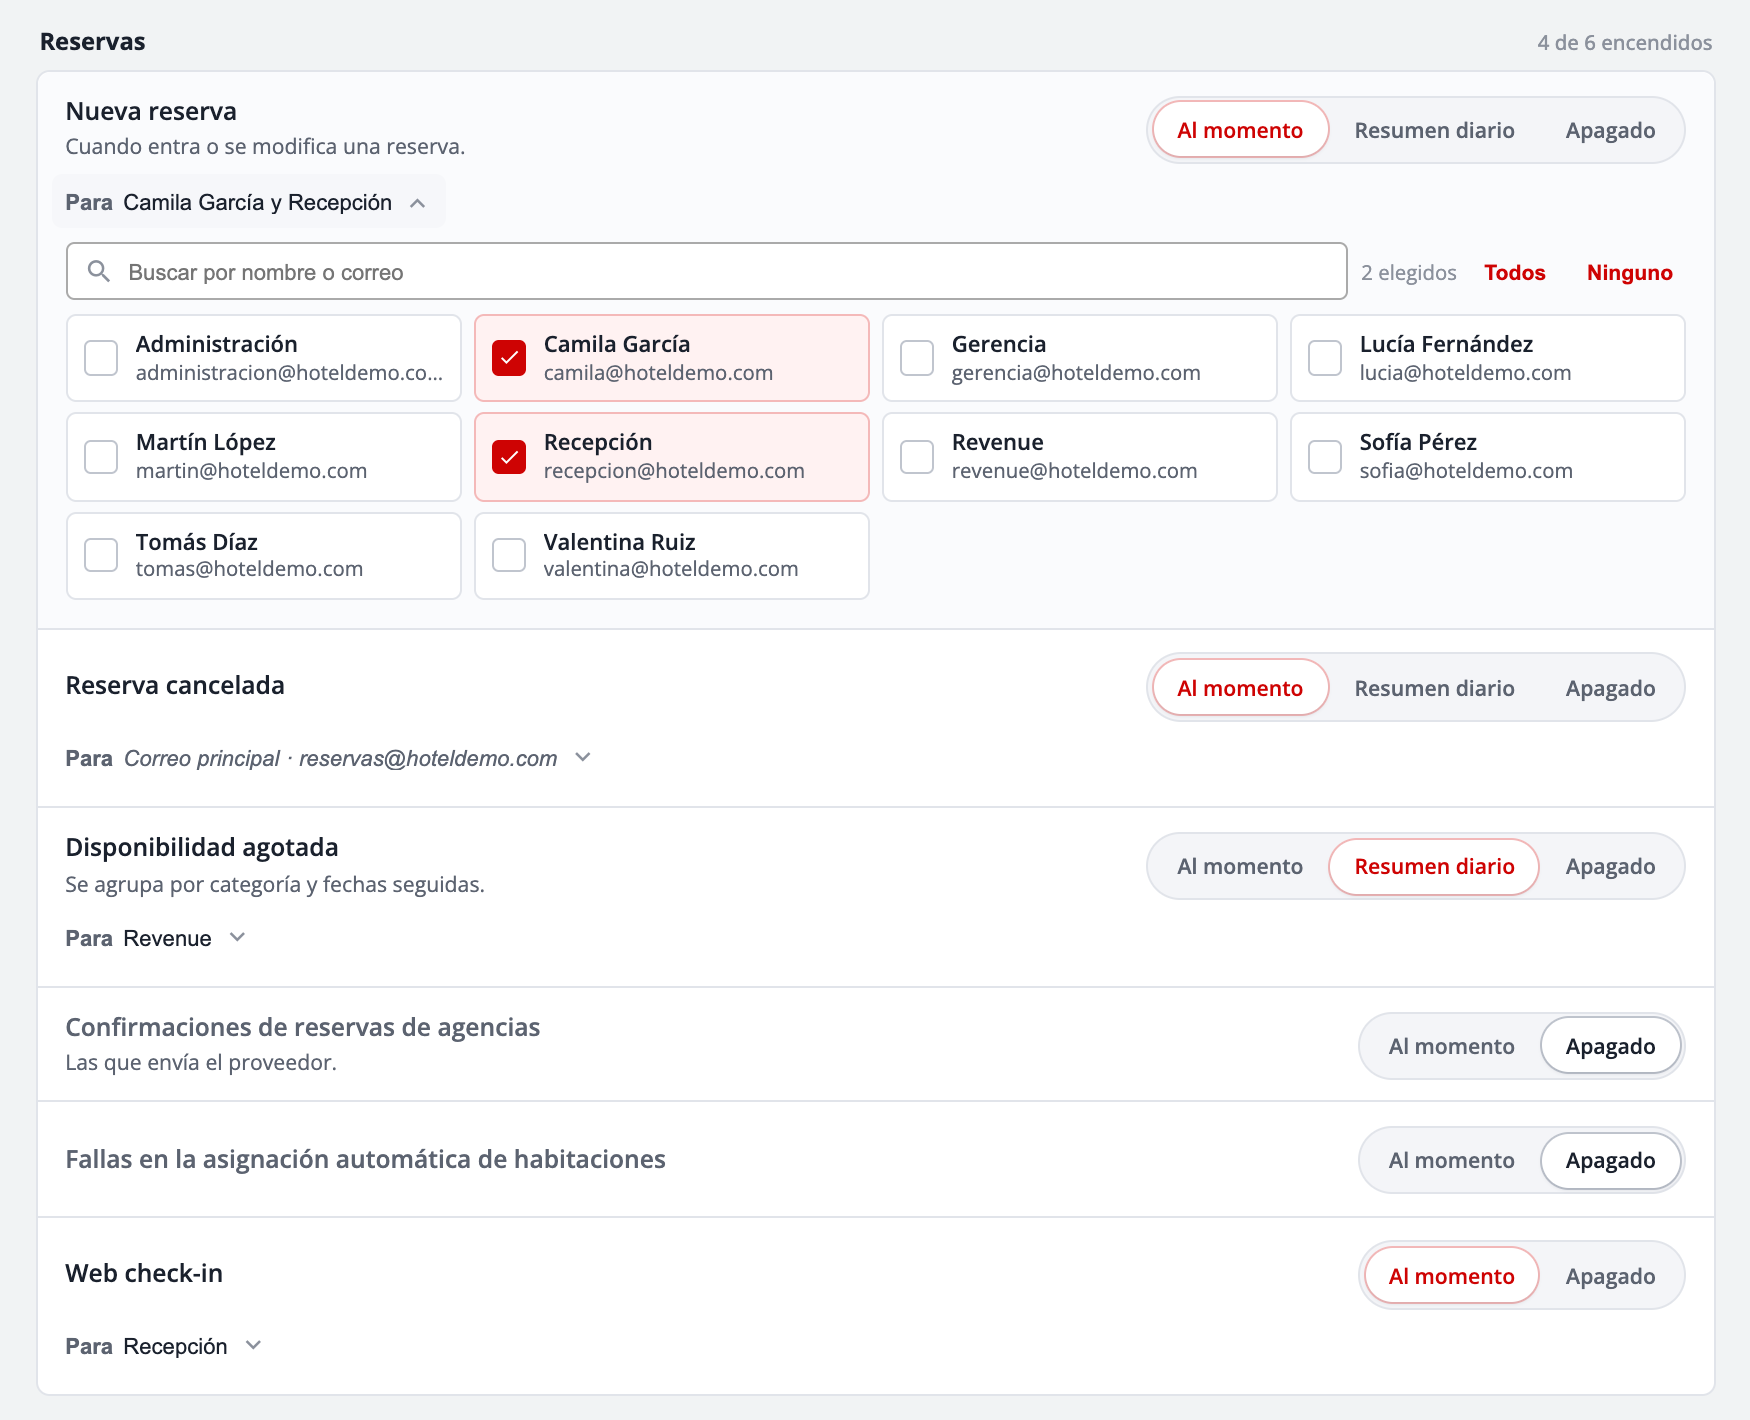Select Al momento for Web check-in
This screenshot has height=1420, width=1750.
point(1451,1276)
